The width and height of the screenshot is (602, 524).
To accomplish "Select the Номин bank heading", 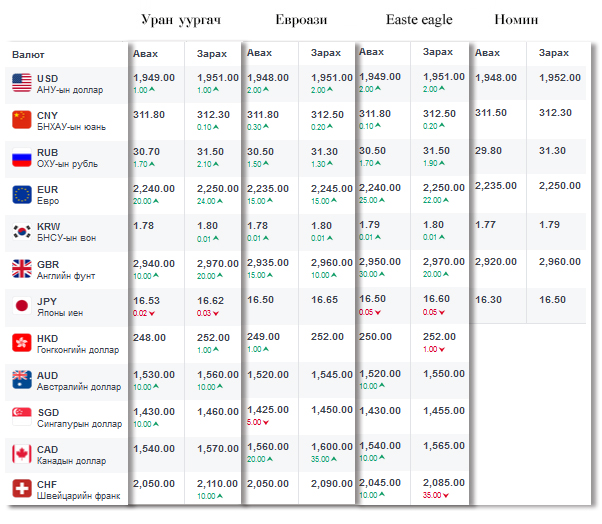I will (516, 20).
